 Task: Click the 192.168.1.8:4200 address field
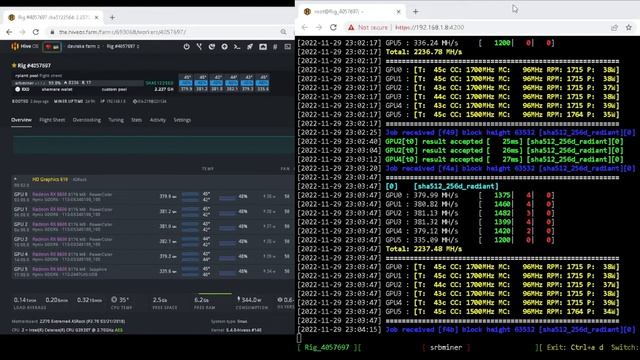point(429,27)
